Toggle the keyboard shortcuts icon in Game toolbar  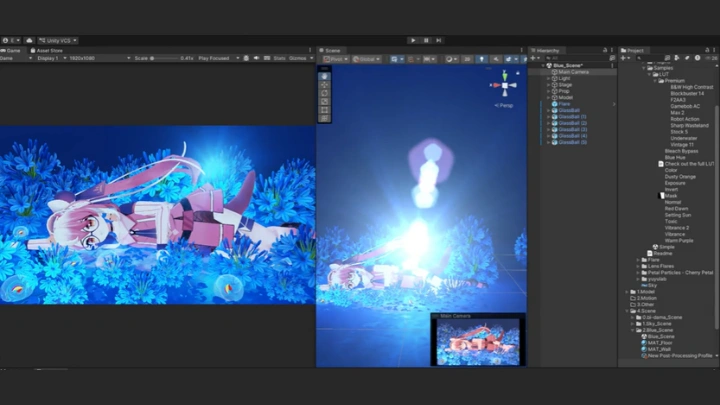[x=267, y=58]
